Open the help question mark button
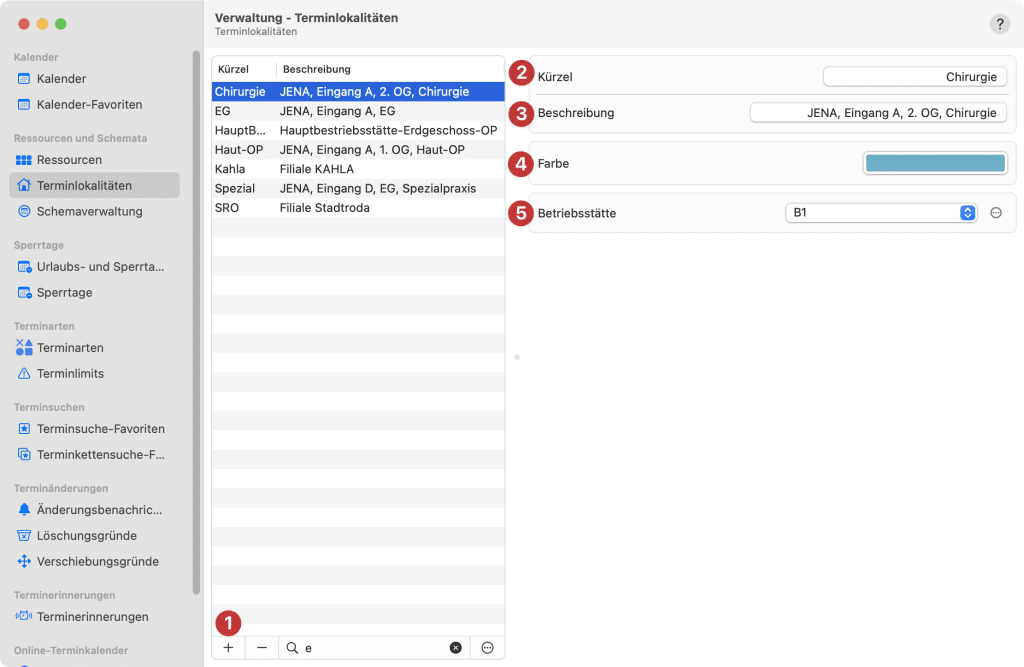 999,24
